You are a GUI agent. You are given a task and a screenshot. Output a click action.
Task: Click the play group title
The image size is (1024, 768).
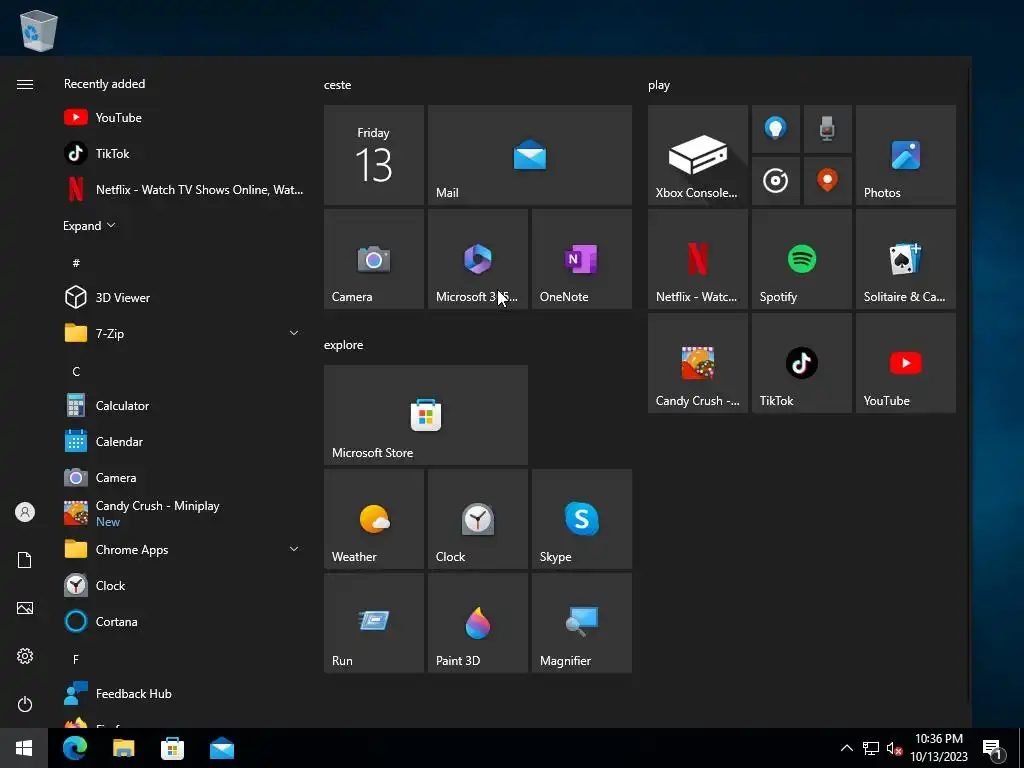[658, 85]
